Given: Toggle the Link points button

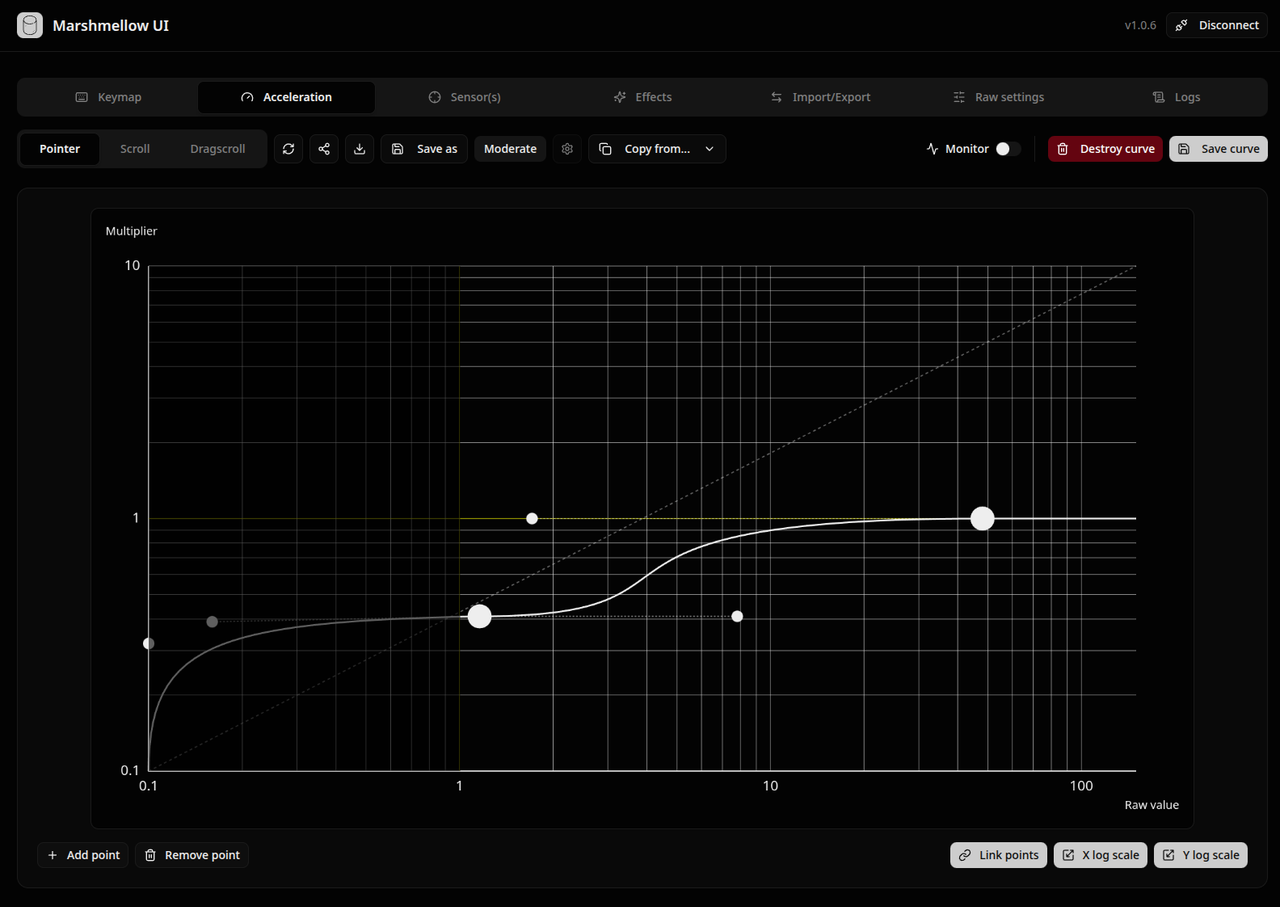Looking at the screenshot, I should (x=999, y=855).
